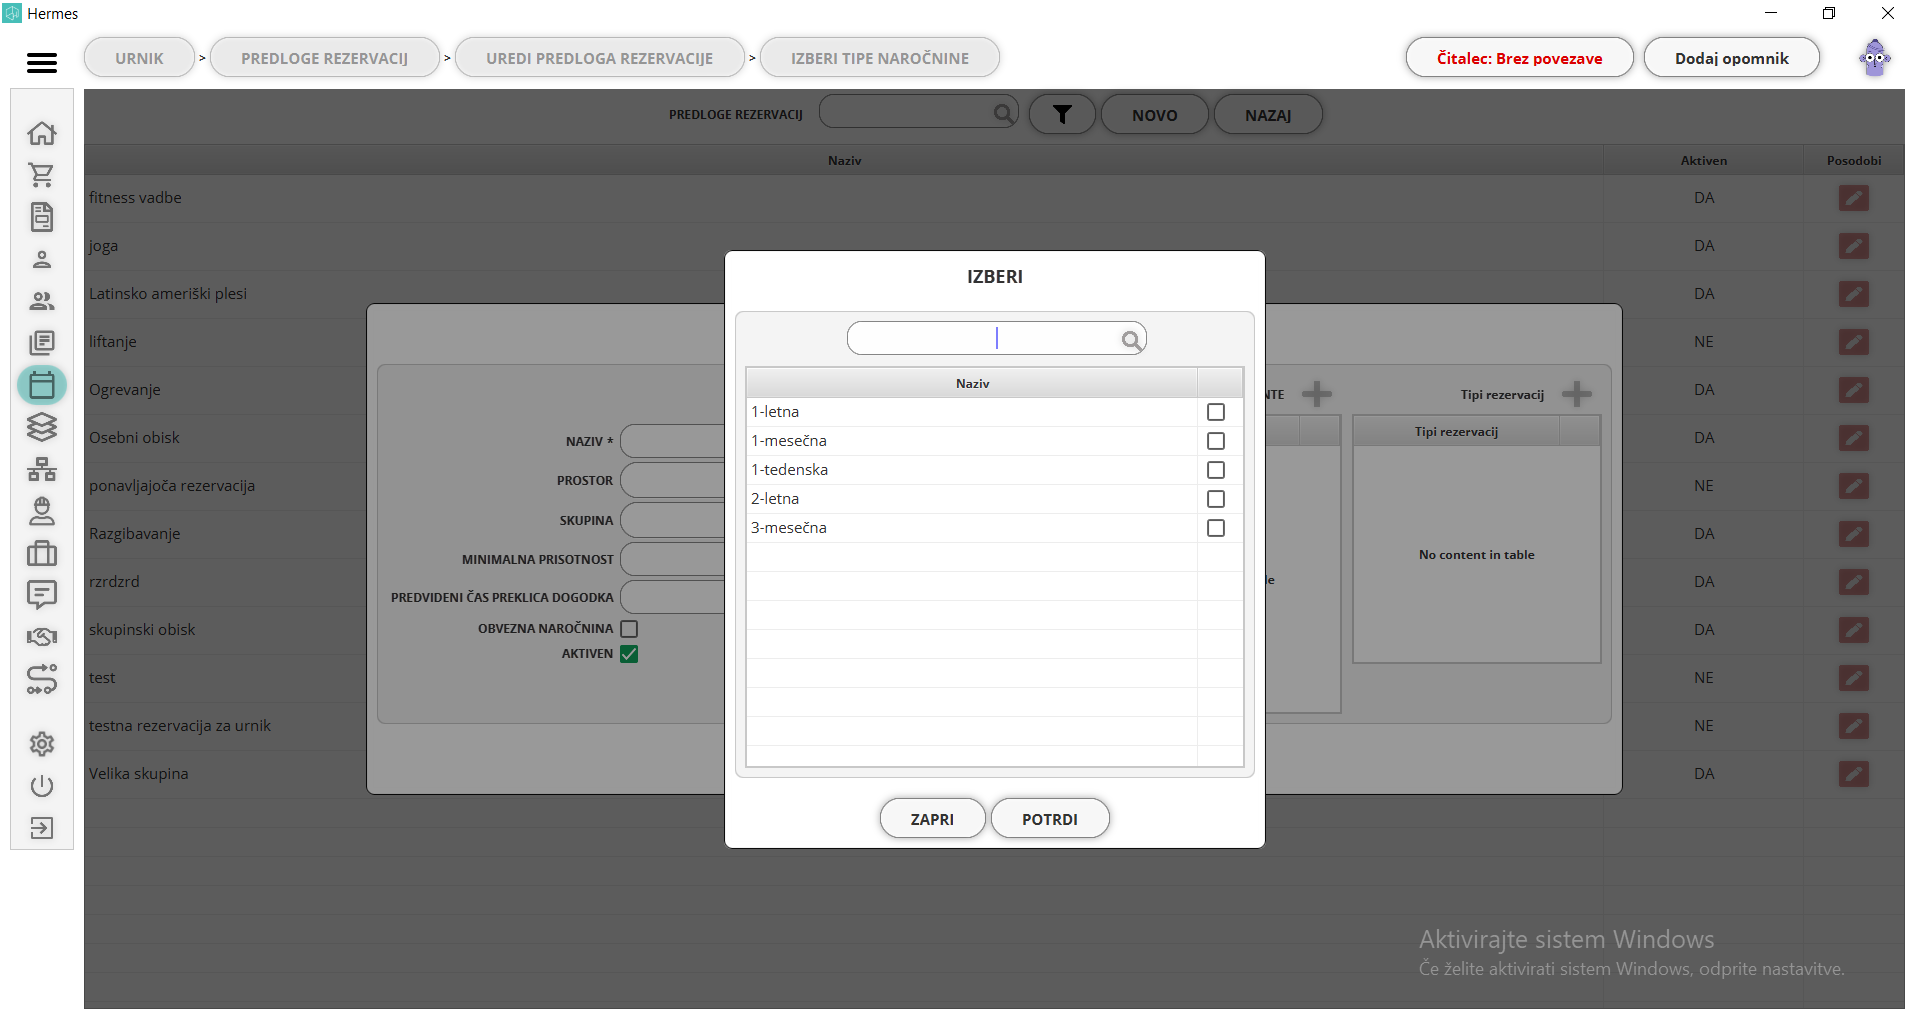Open the shopping cart icon
Screen dimensions: 1919x1027
[x=42, y=175]
